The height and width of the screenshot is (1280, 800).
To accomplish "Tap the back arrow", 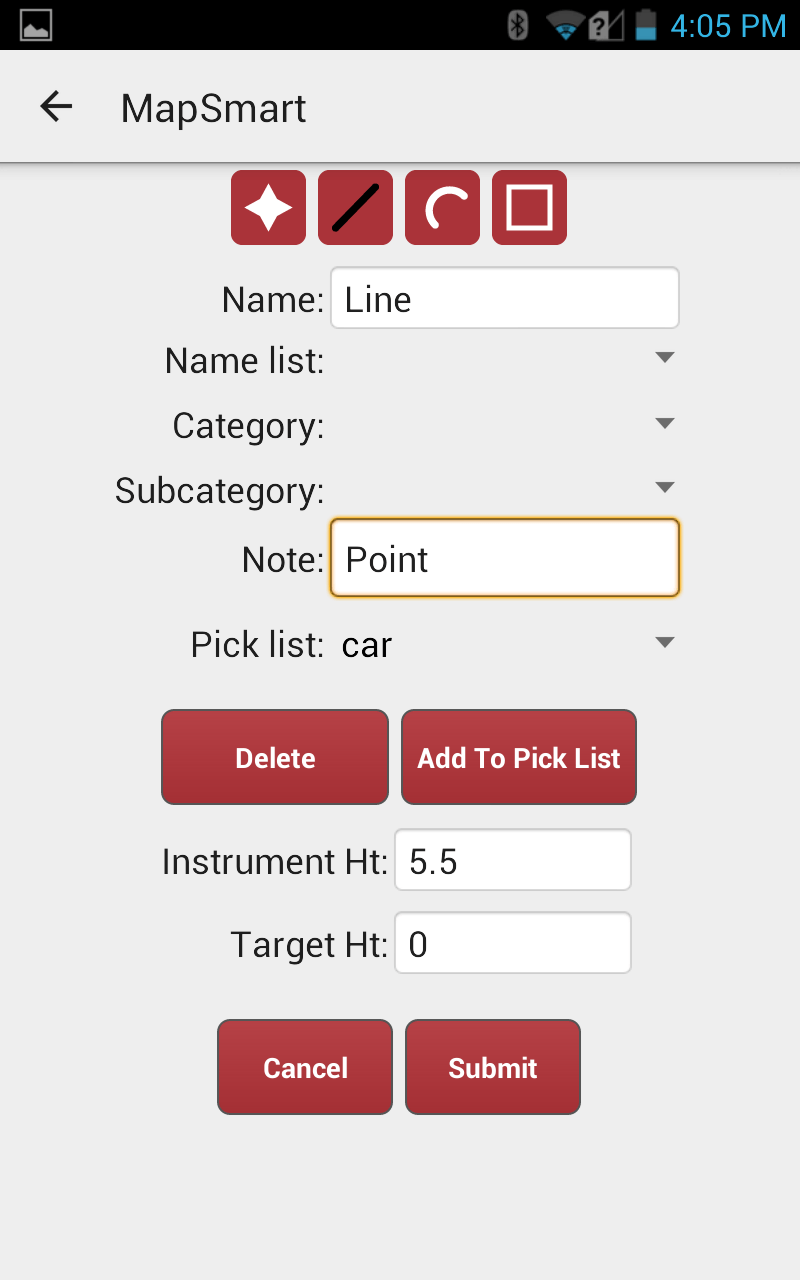I will [56, 107].
